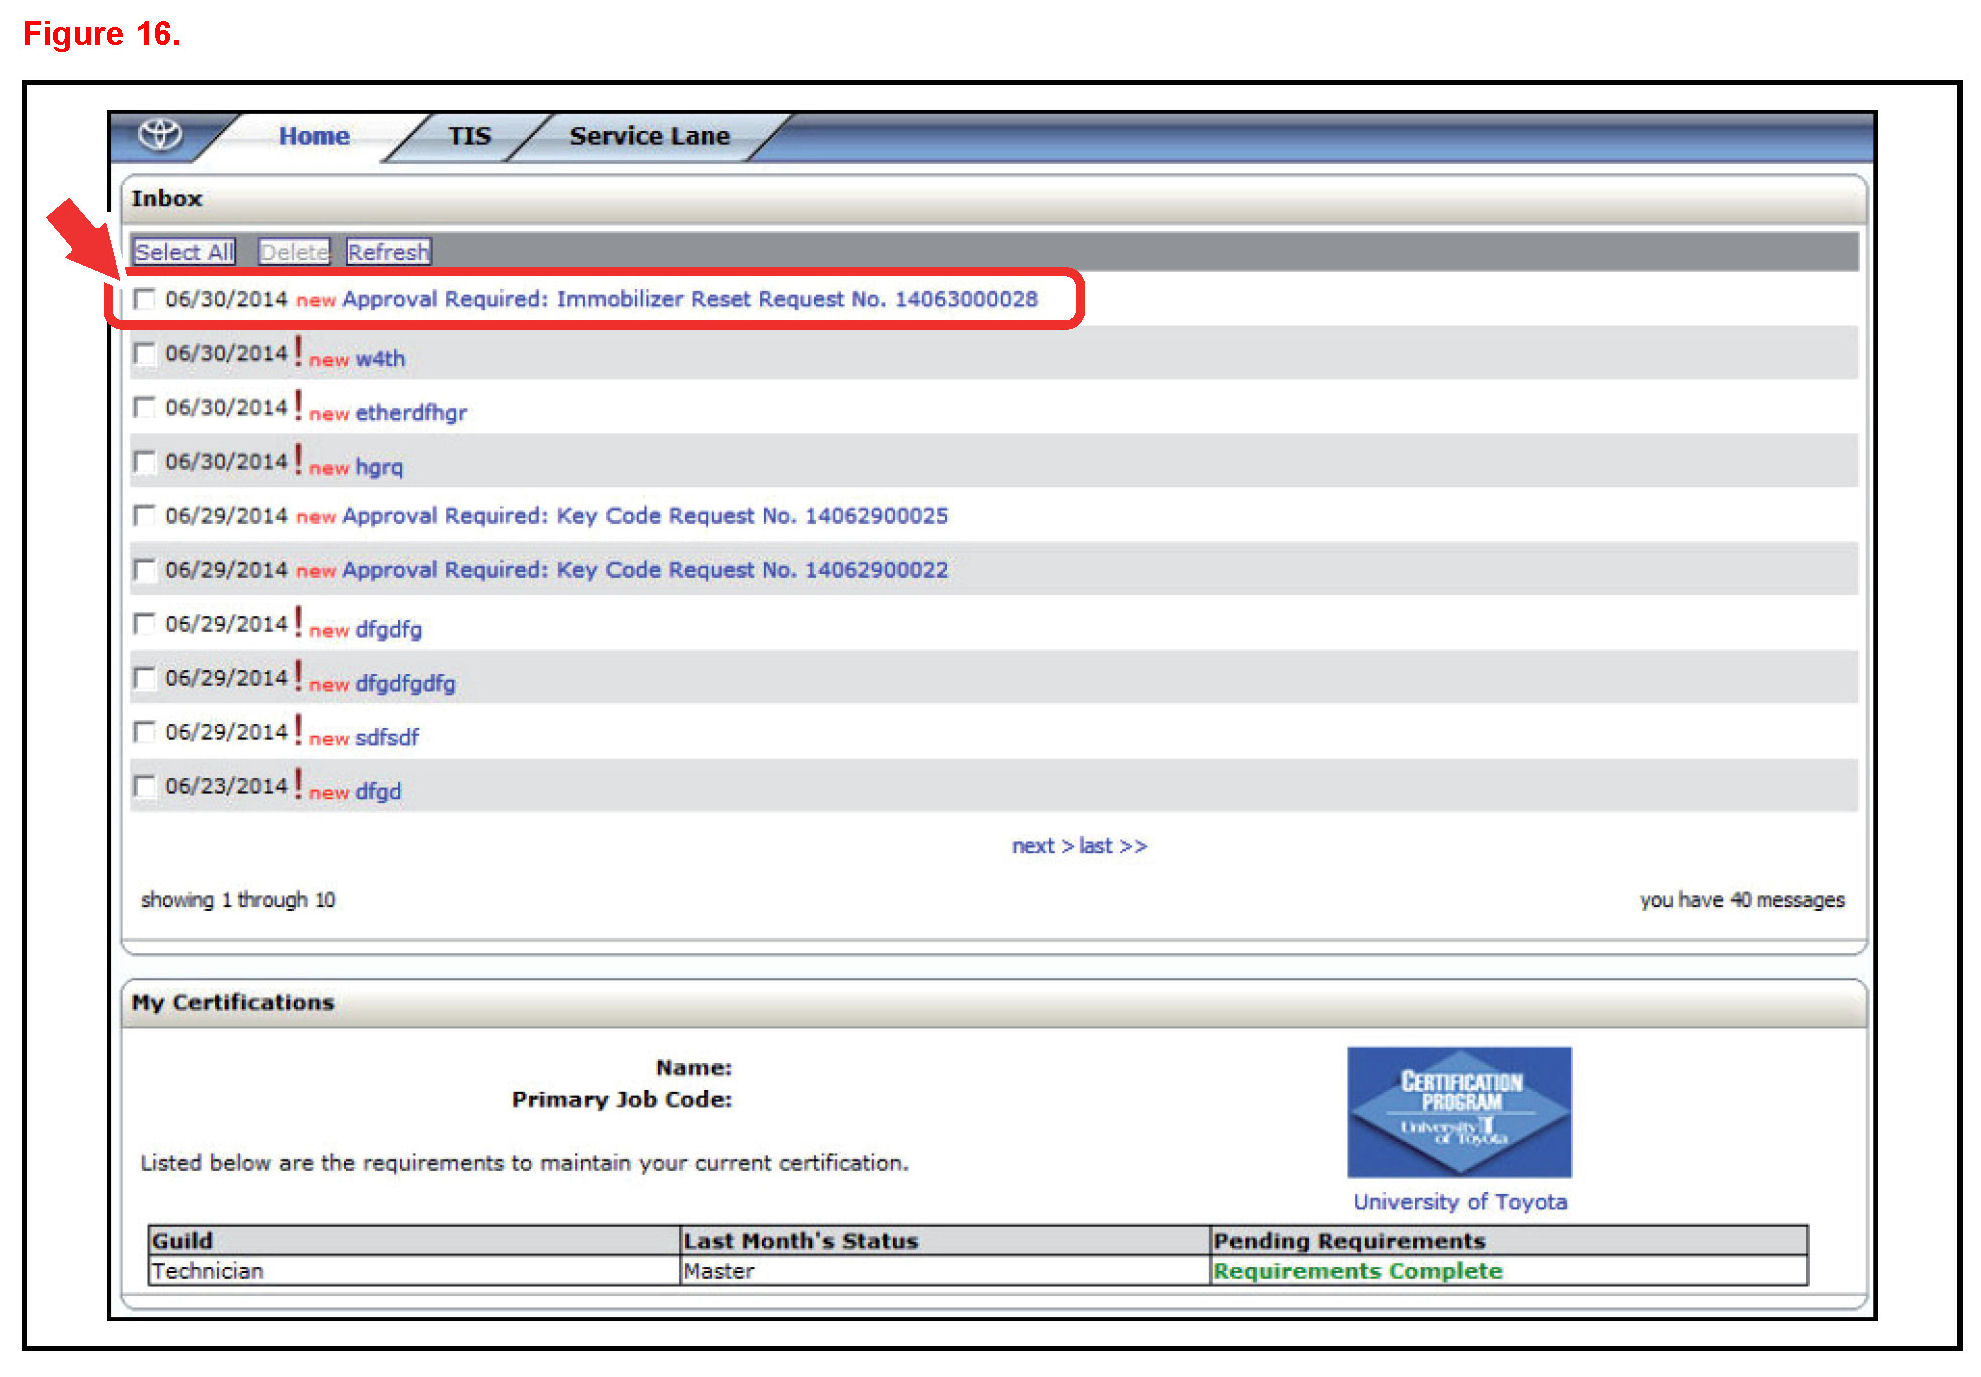Open the Service Lane tab
Viewport: 1981px width, 1377px height.
tap(649, 136)
